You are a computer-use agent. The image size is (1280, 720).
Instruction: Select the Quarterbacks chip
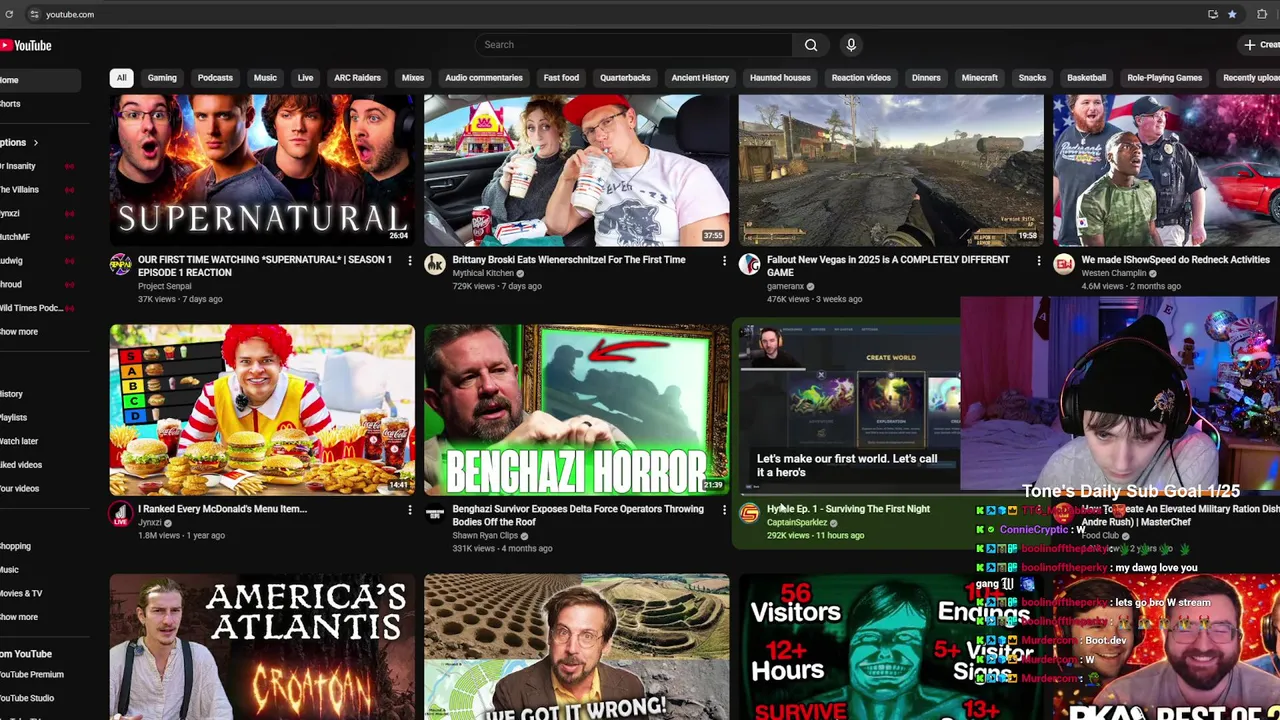625,78
